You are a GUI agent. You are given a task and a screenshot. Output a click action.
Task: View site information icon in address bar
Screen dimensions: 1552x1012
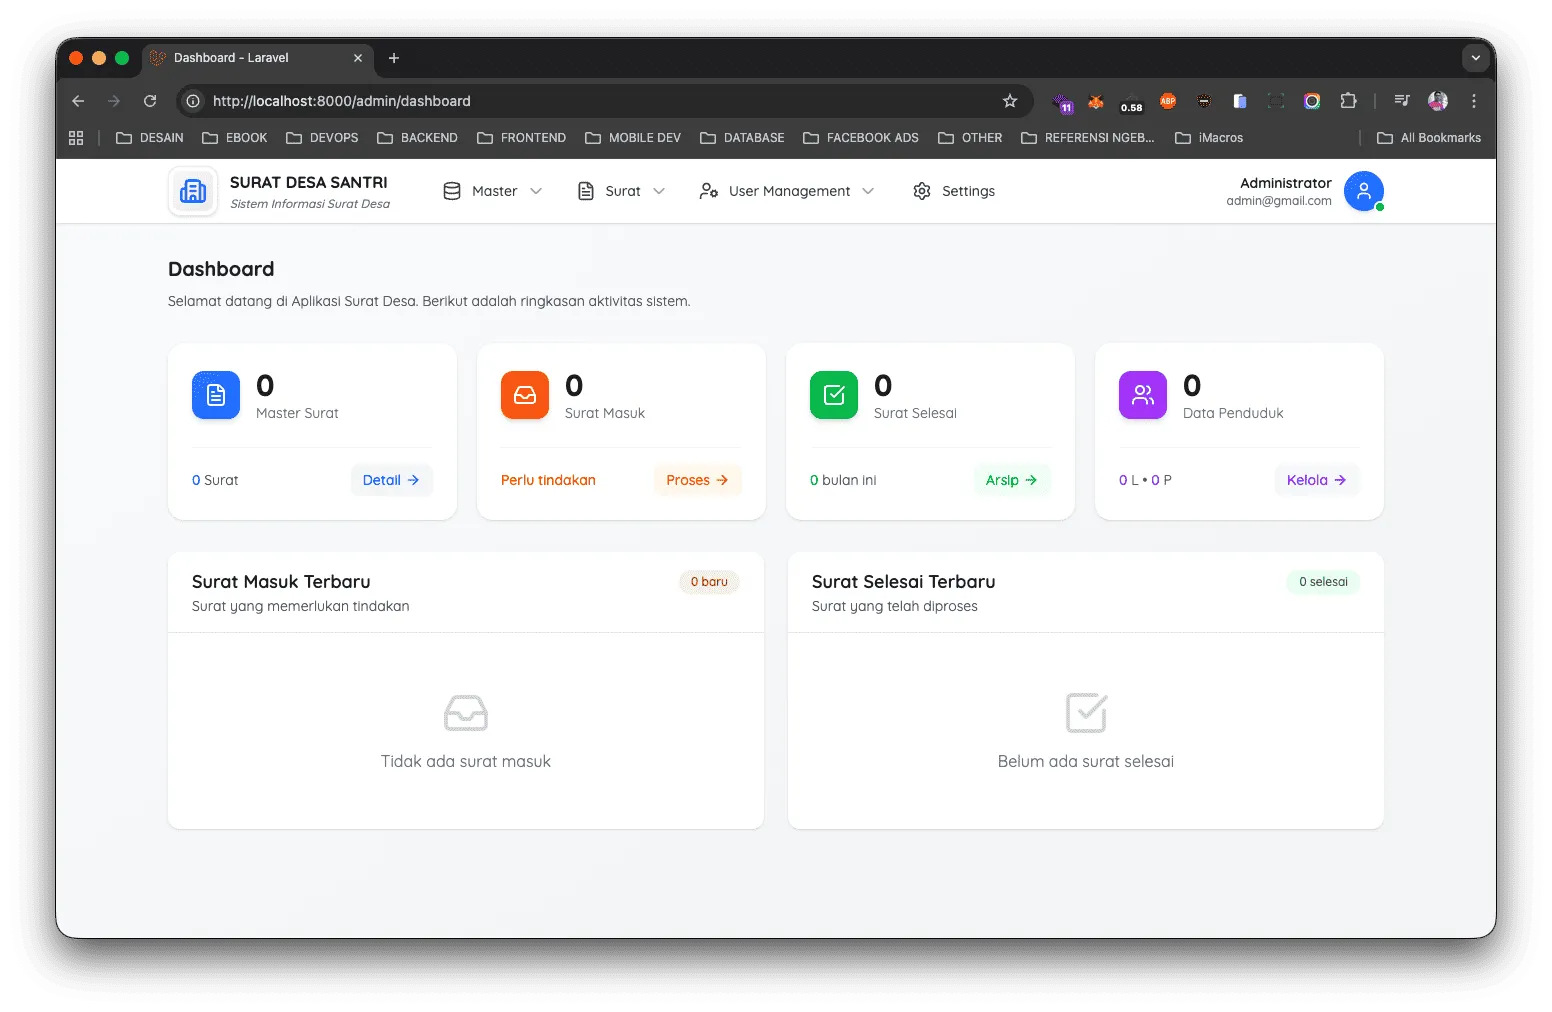pyautogui.click(x=193, y=101)
